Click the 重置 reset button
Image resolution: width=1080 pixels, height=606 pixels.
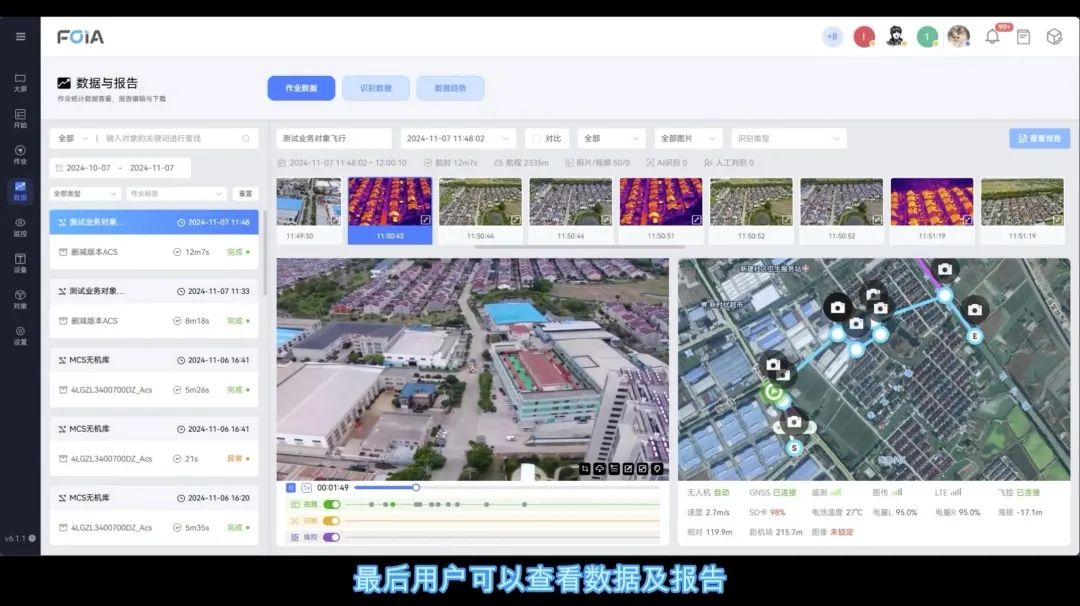pos(244,194)
